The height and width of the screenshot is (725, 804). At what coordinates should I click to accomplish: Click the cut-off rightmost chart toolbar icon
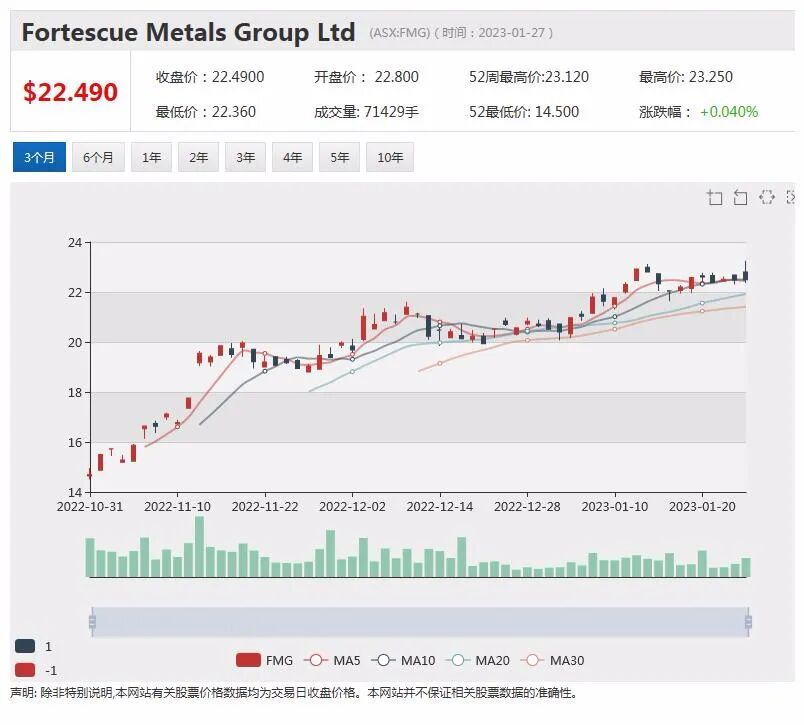(x=790, y=197)
